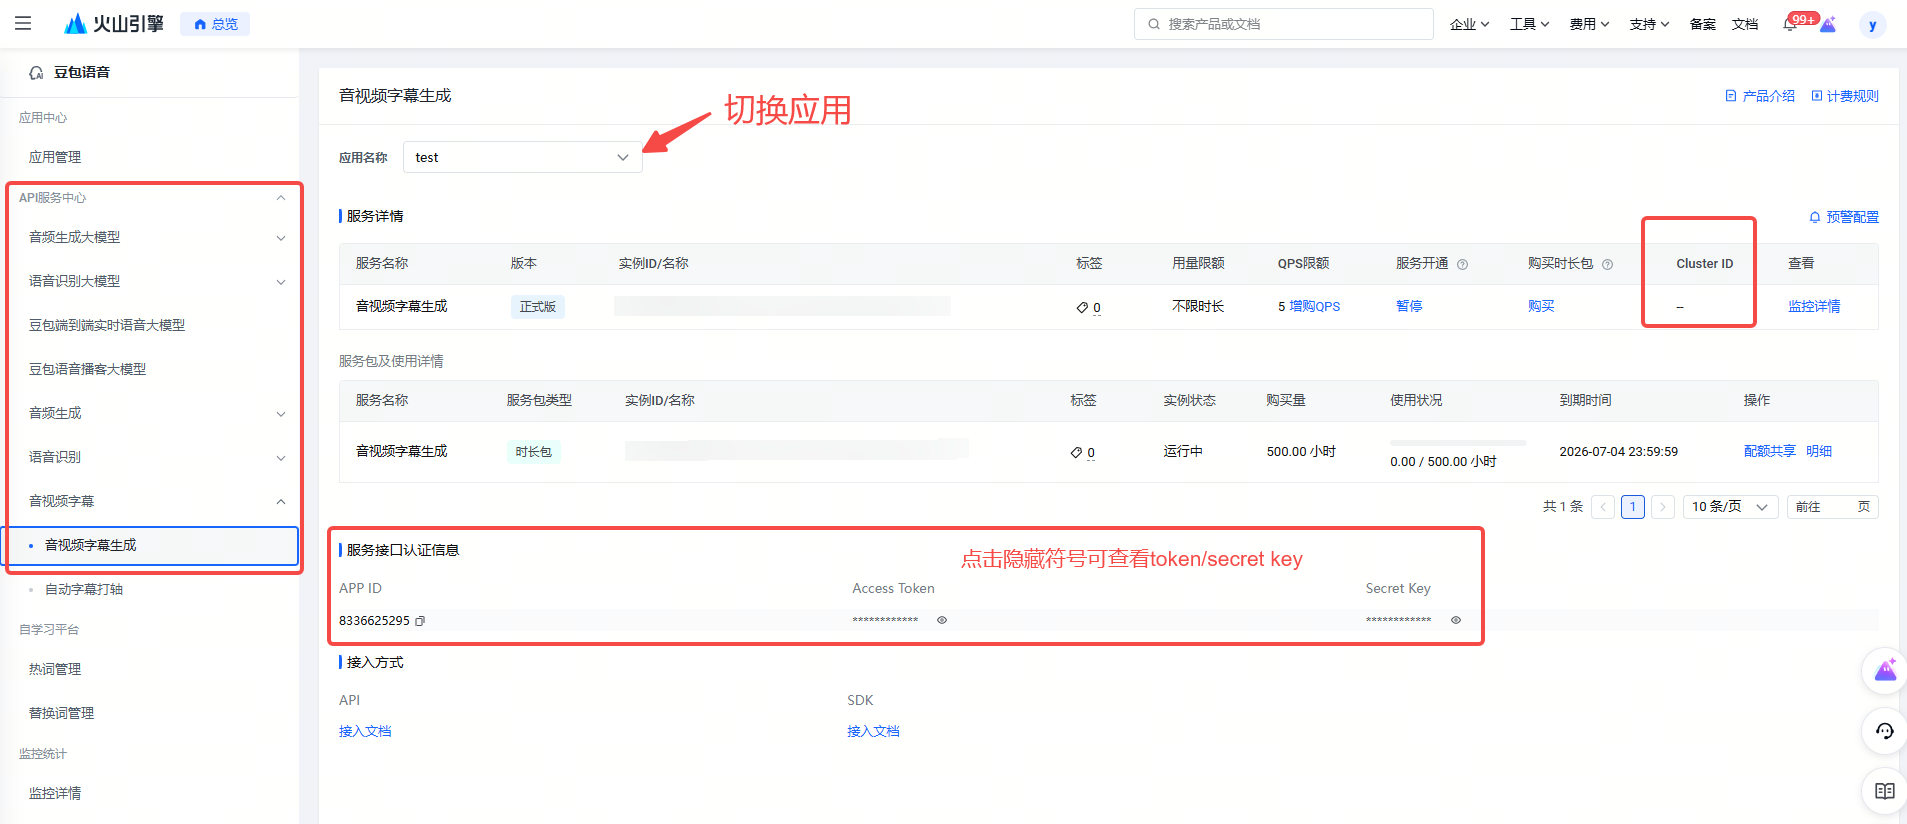Open 监控详情 in the sidebar
The image size is (1907, 824).
55,793
